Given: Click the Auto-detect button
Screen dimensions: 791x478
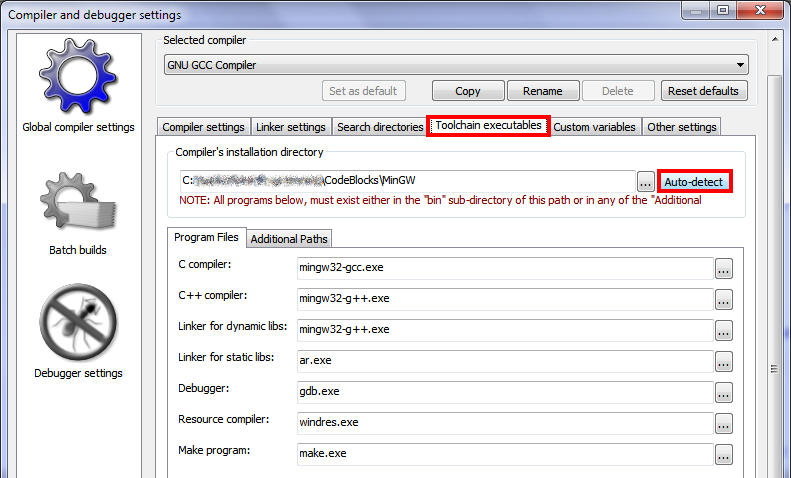Looking at the screenshot, I should point(695,182).
